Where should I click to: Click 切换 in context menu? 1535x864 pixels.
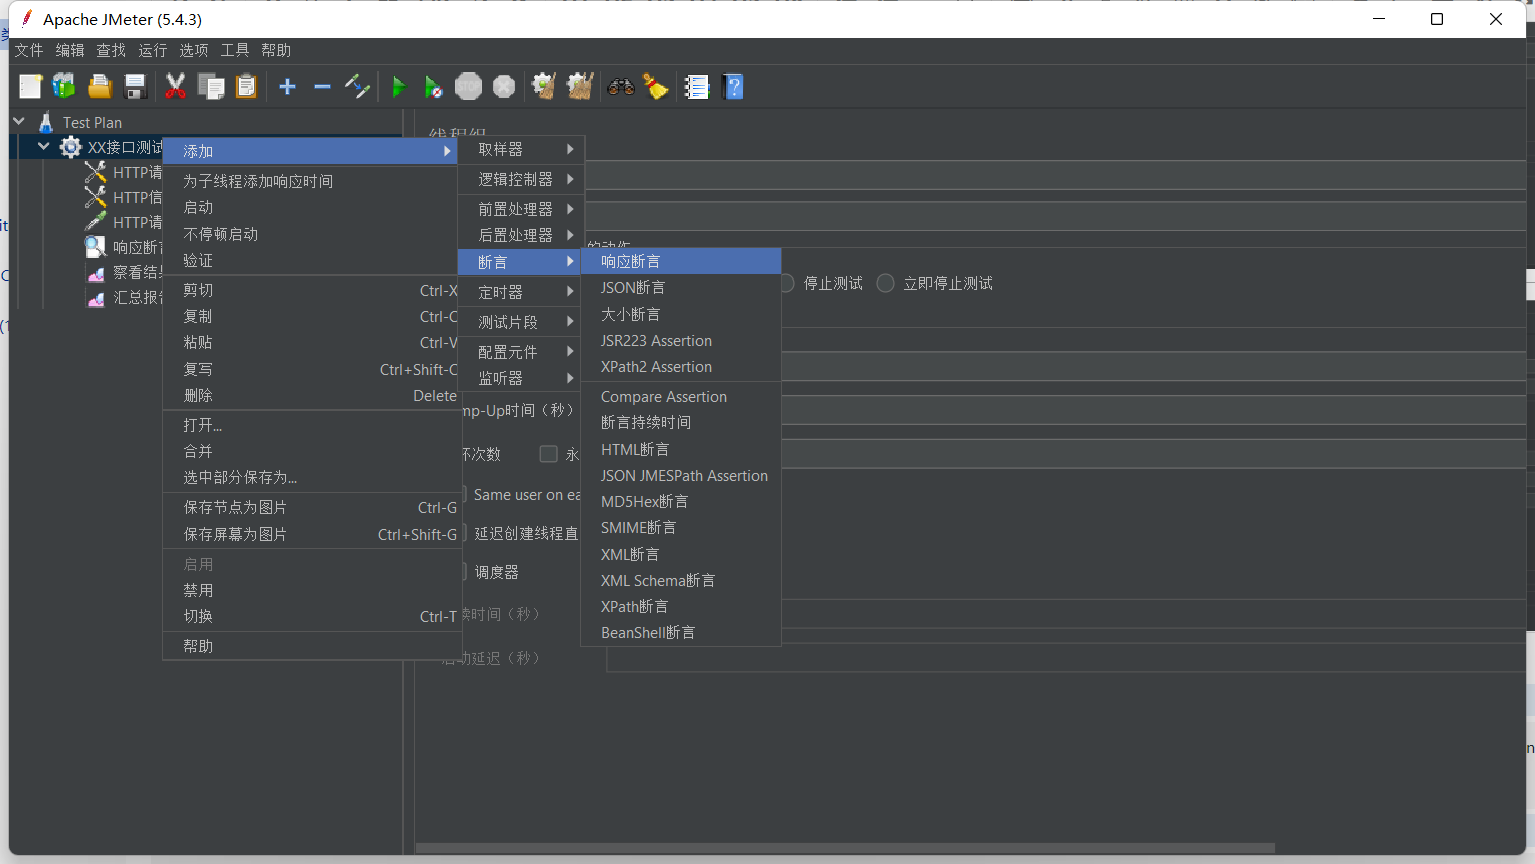[310, 616]
